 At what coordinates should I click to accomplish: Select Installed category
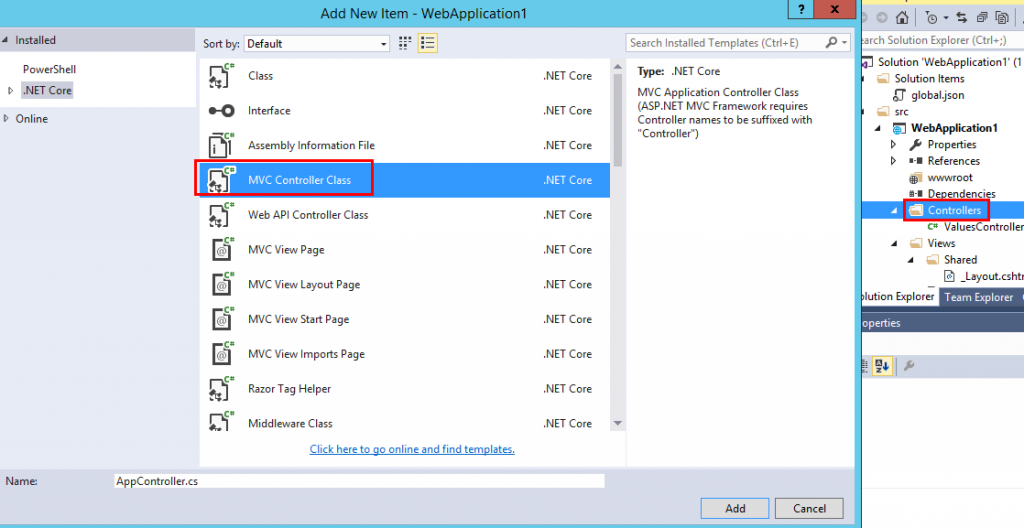coord(35,40)
